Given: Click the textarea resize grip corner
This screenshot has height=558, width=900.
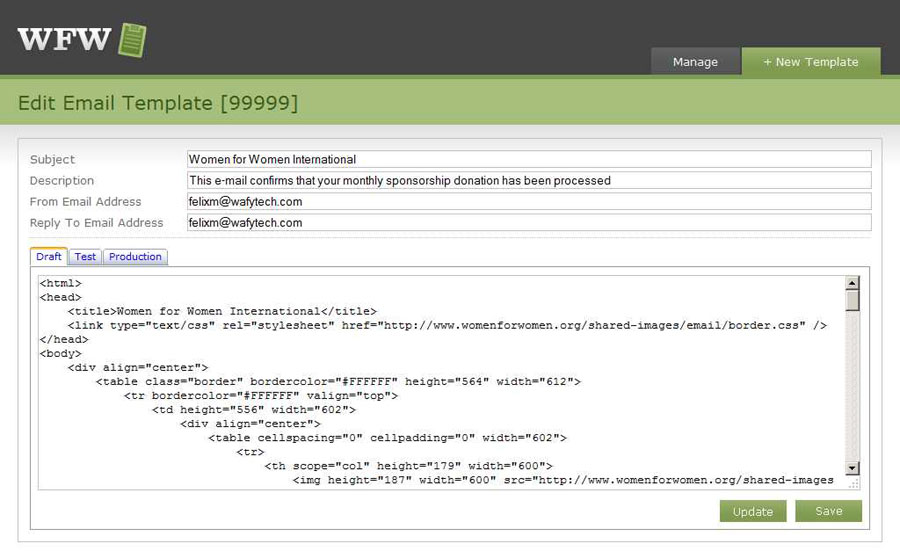Looking at the screenshot, I should pyautogui.click(x=853, y=483).
